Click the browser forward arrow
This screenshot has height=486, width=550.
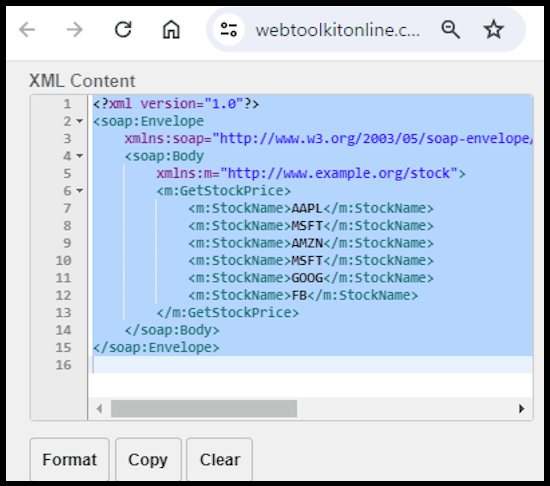(75, 29)
